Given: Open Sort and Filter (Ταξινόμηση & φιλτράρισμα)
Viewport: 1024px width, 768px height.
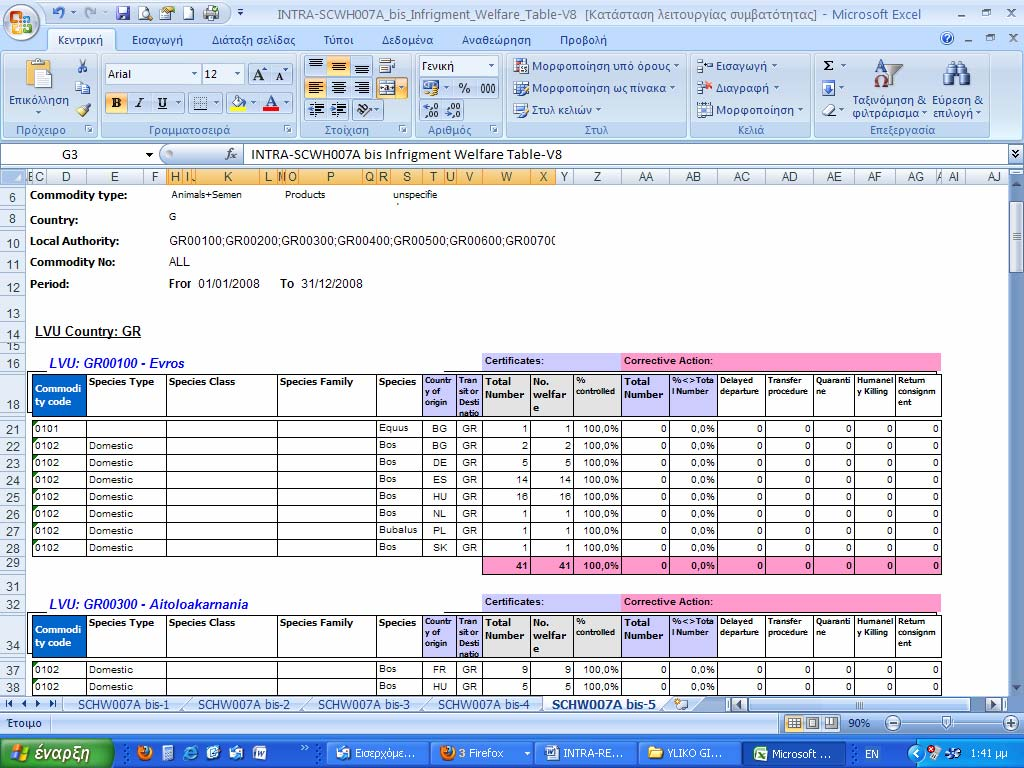Looking at the screenshot, I should 889,88.
